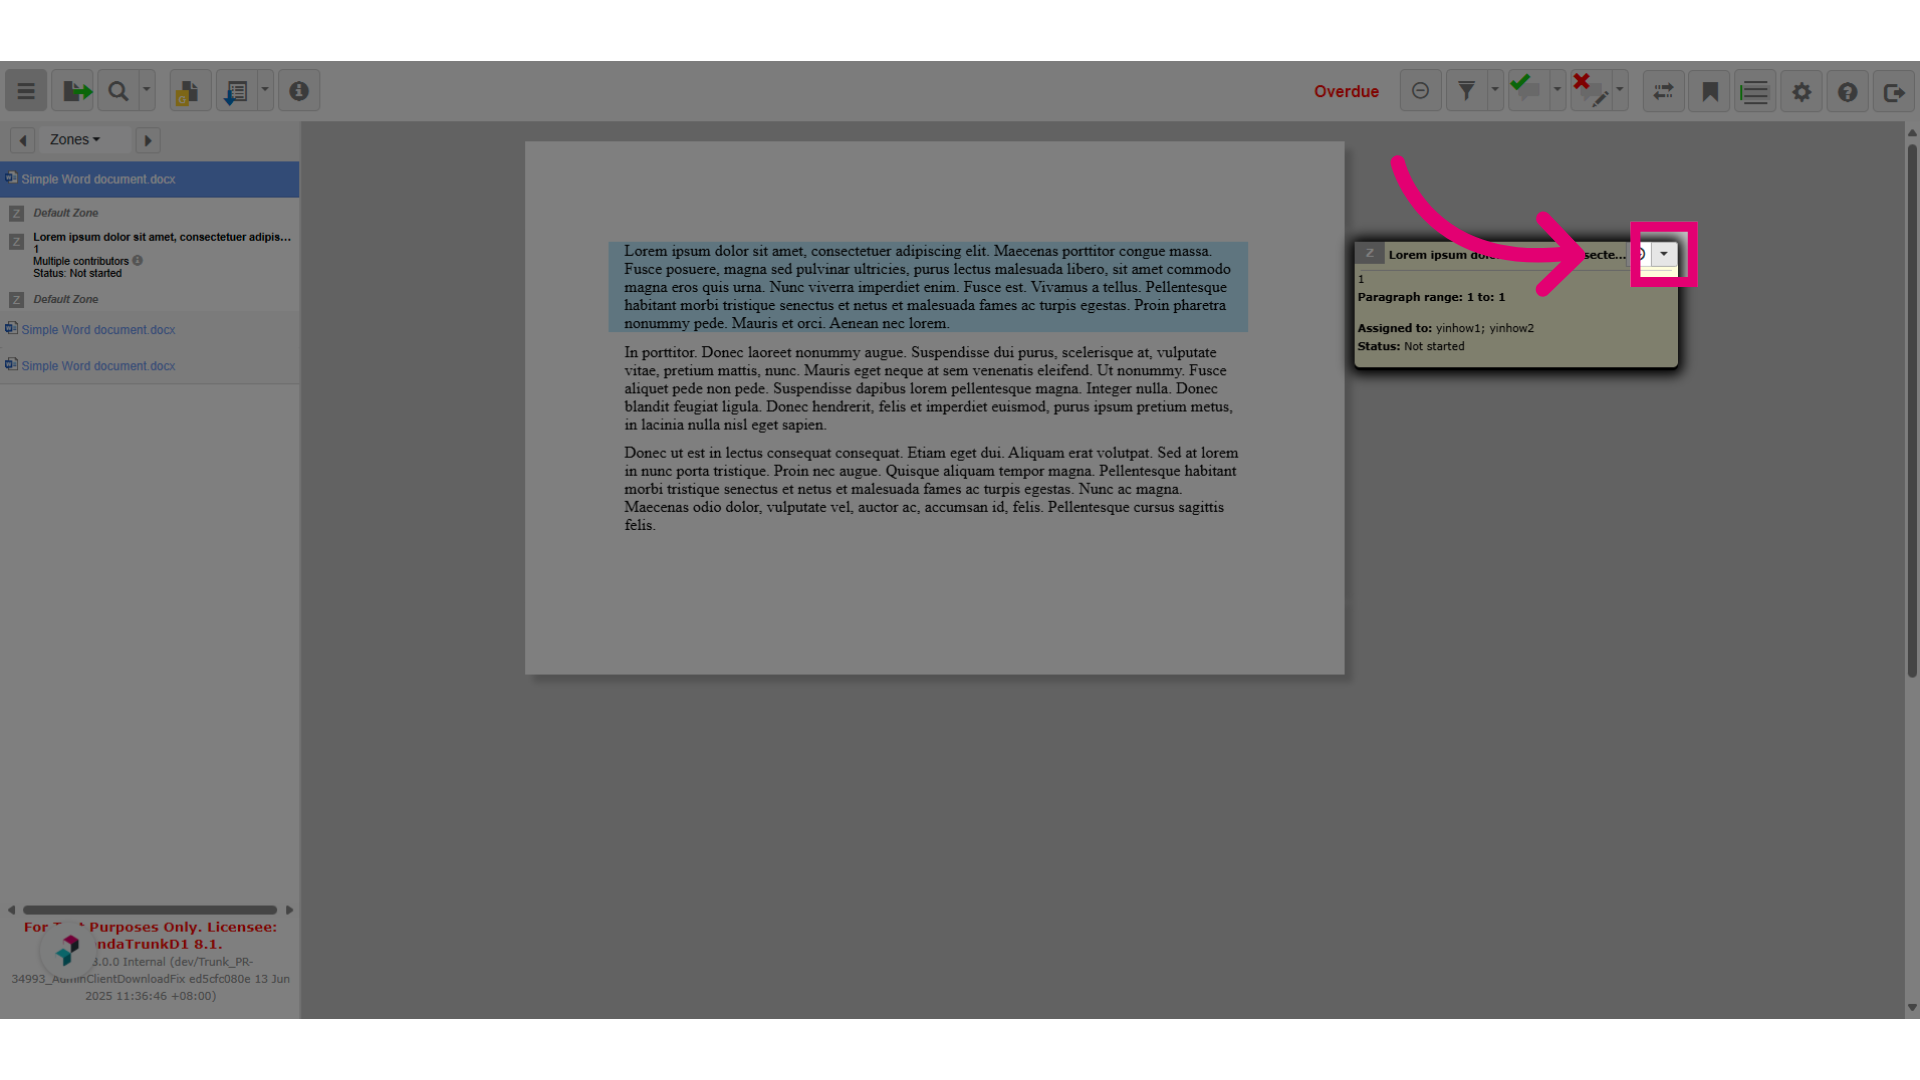
Task: Click the paragraph starting 'Donec ut est in lectus'
Action: tap(931, 489)
